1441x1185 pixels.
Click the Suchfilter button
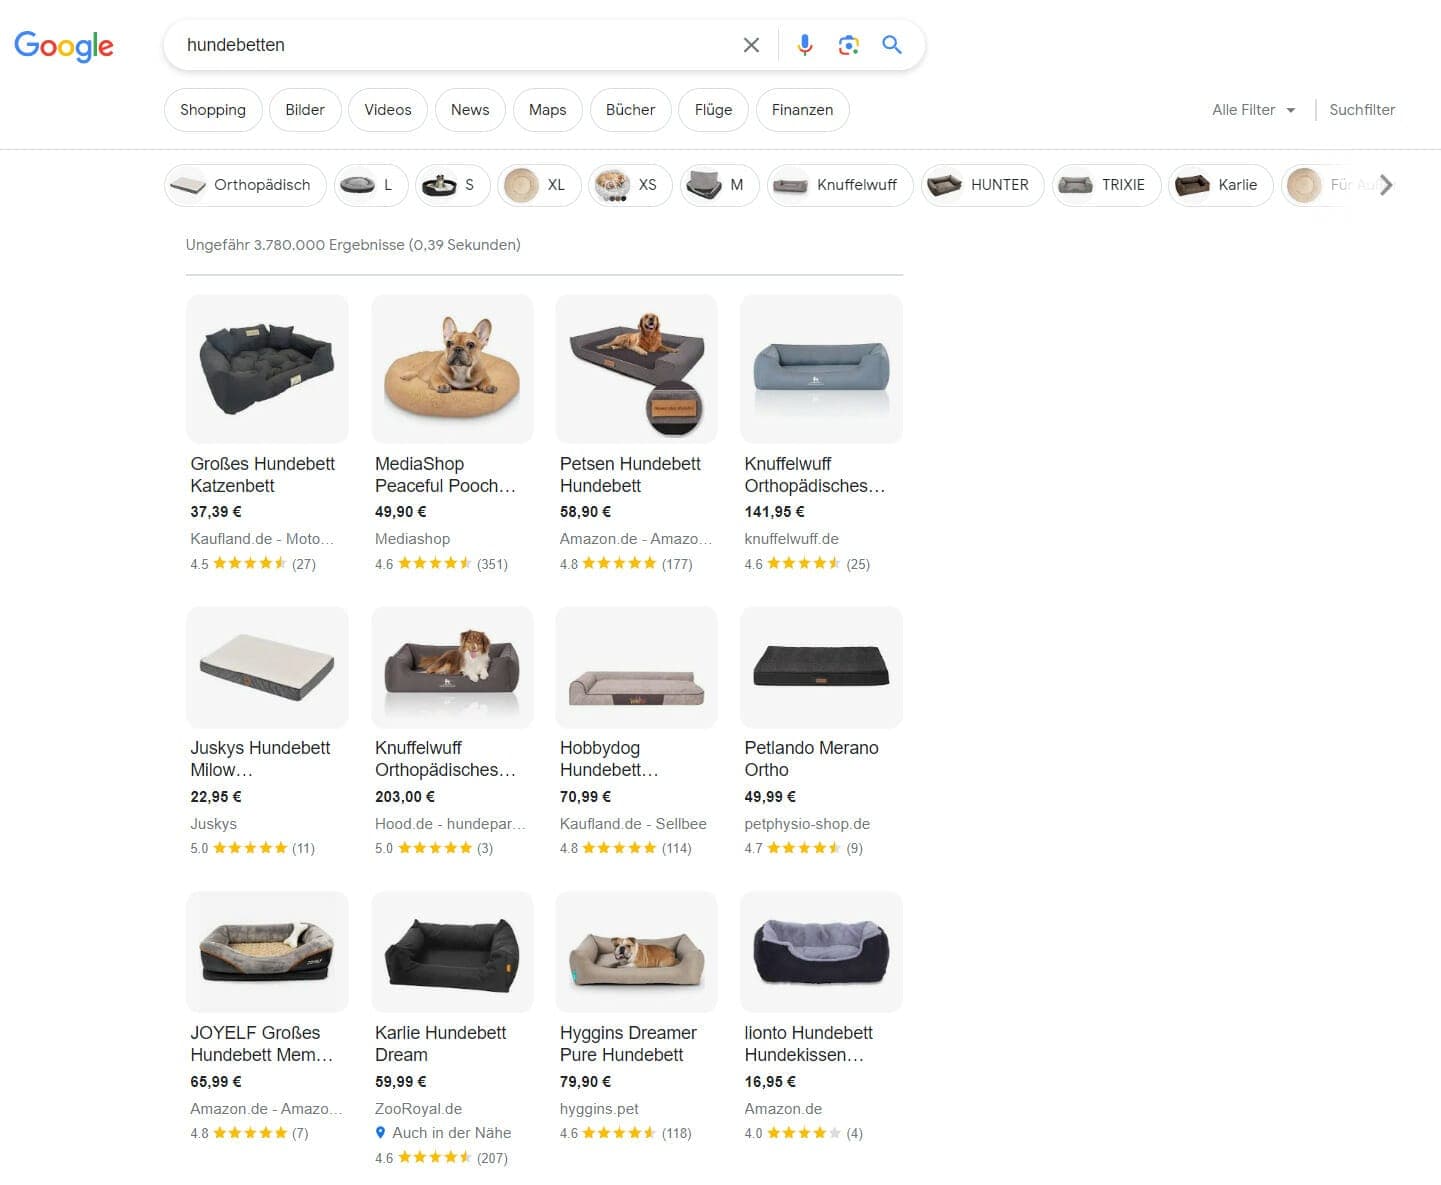1362,110
